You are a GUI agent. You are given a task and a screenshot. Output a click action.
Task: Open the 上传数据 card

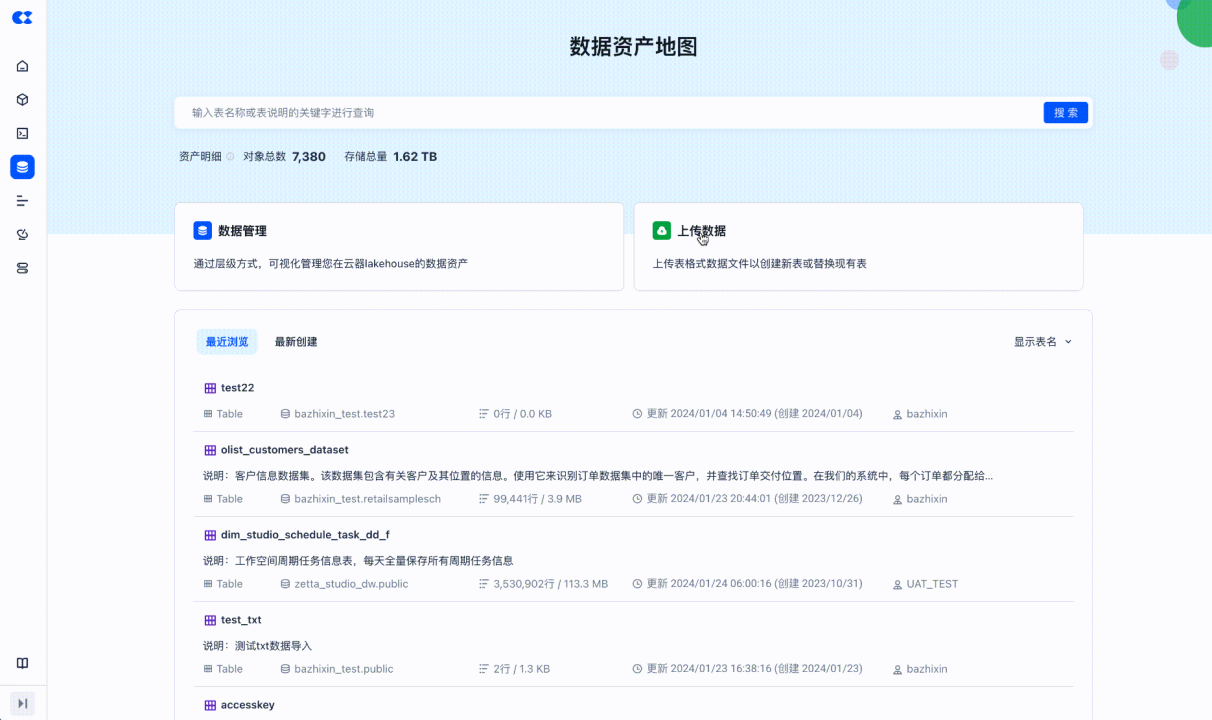(x=858, y=246)
